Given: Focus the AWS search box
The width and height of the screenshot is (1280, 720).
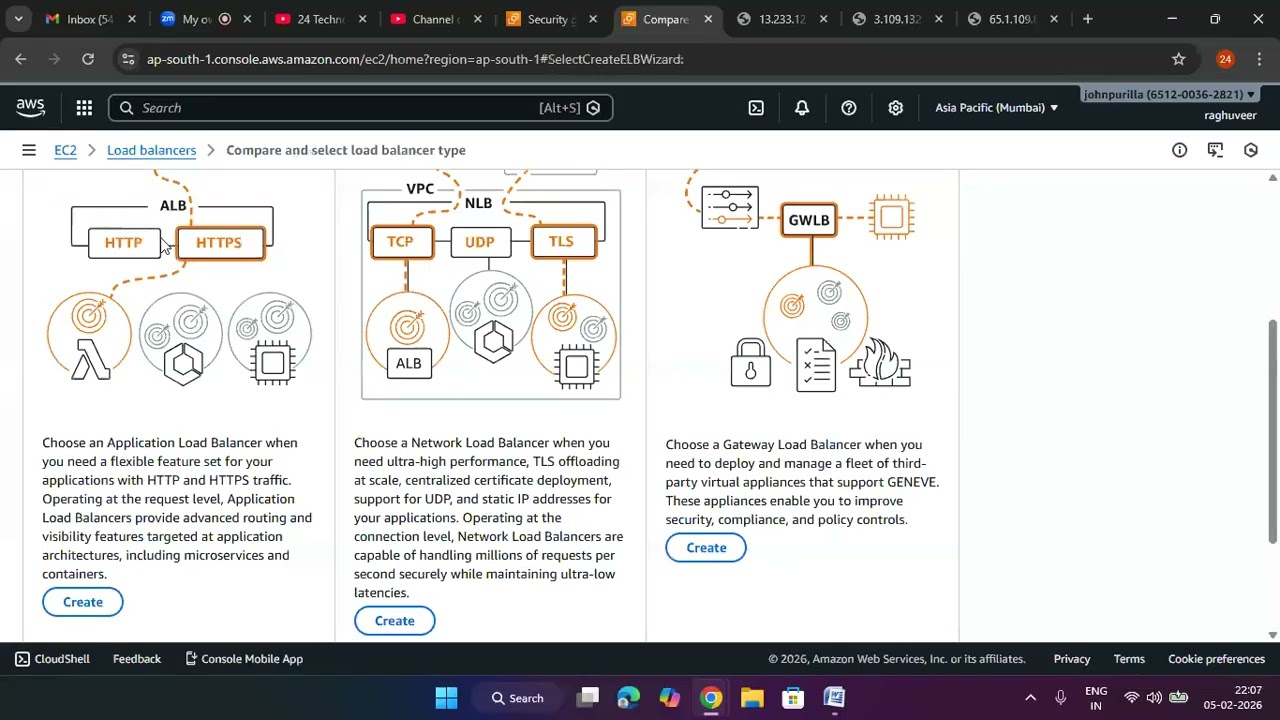Looking at the screenshot, I should [360, 108].
